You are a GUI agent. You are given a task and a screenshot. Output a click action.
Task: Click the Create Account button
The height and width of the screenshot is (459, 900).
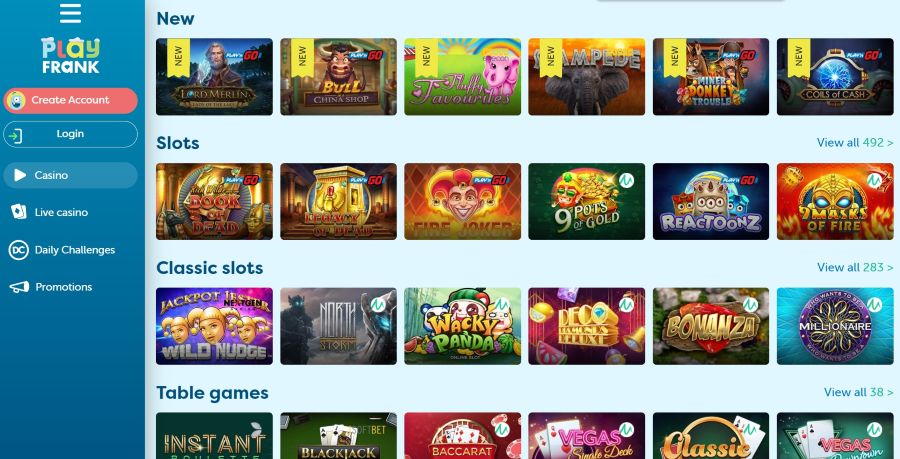pos(70,100)
